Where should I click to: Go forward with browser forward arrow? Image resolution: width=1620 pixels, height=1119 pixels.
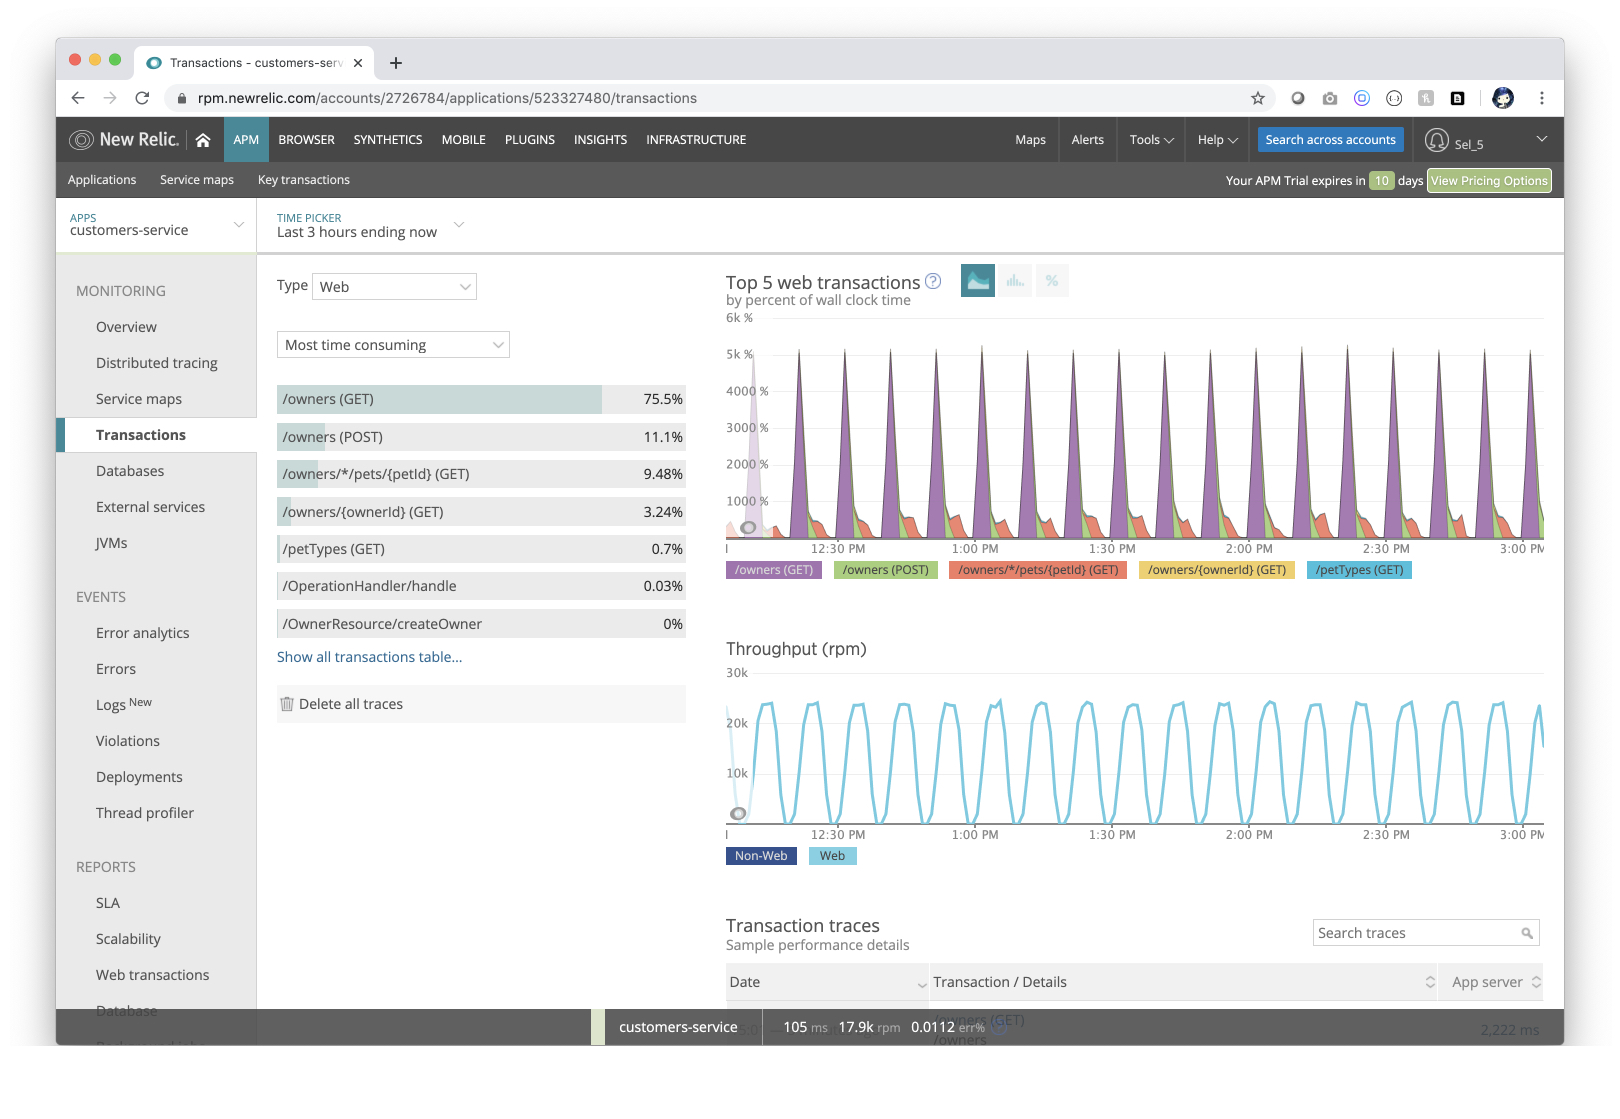(110, 98)
